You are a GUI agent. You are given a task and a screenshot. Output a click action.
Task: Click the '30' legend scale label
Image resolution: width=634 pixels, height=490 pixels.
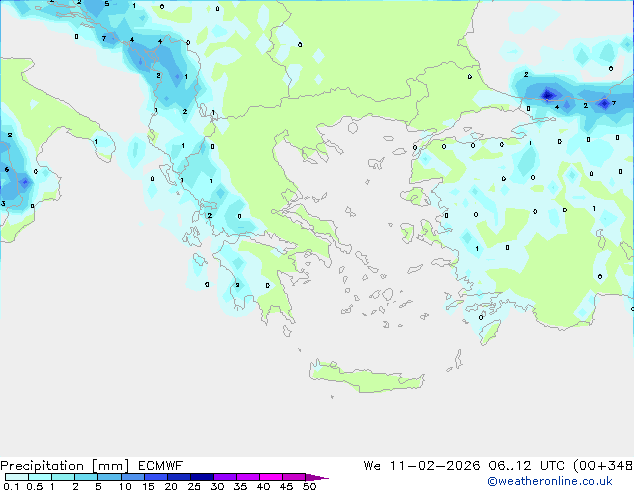(217, 486)
